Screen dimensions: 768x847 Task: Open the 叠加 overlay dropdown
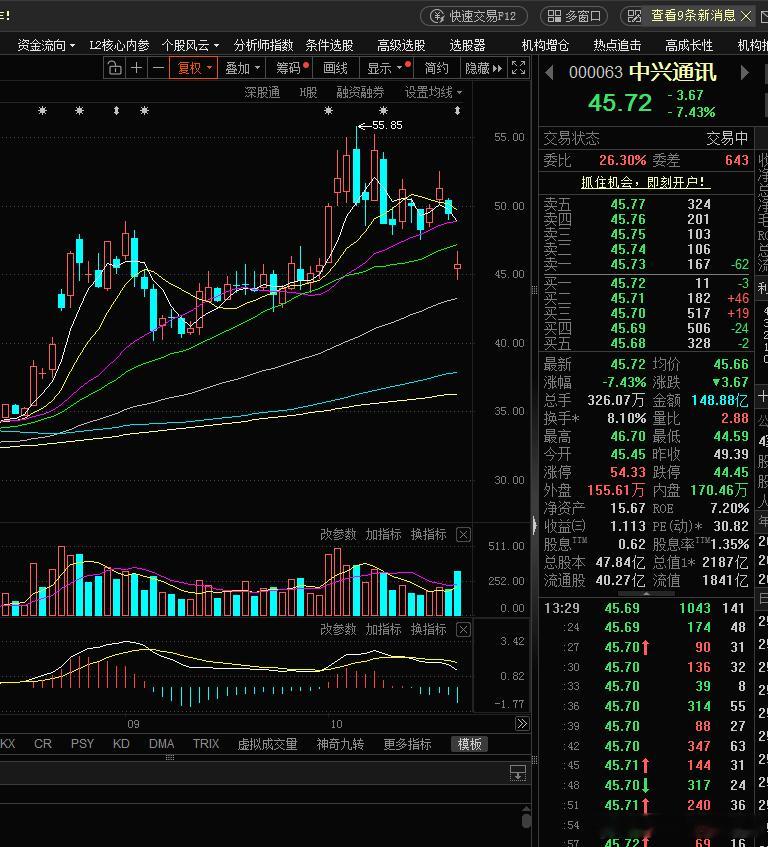(242, 68)
